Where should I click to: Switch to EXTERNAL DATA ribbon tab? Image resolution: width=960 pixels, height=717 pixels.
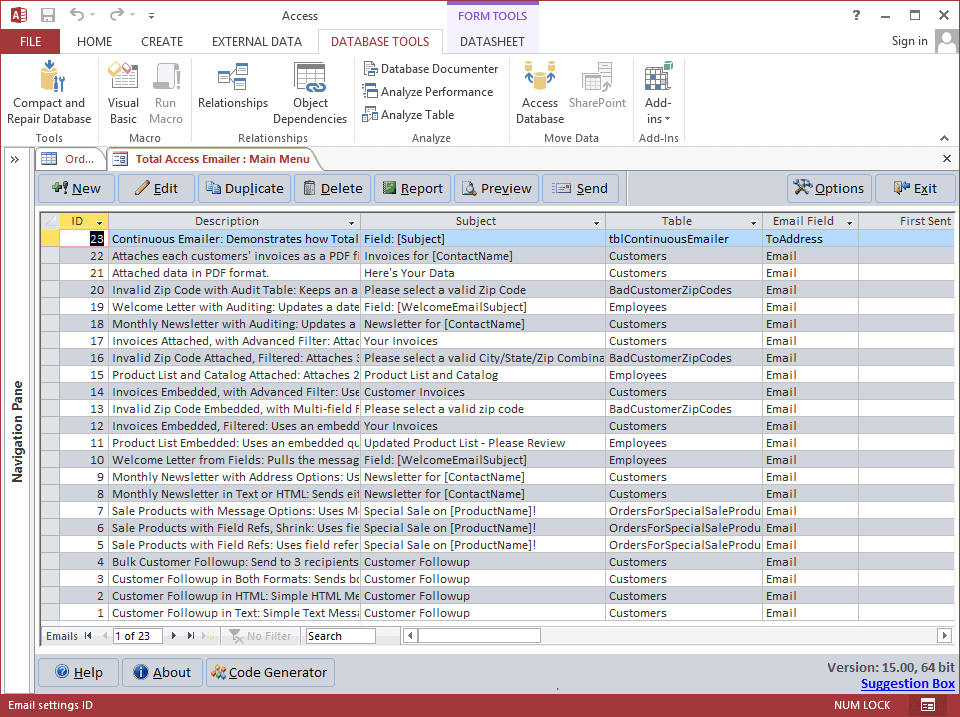click(257, 42)
